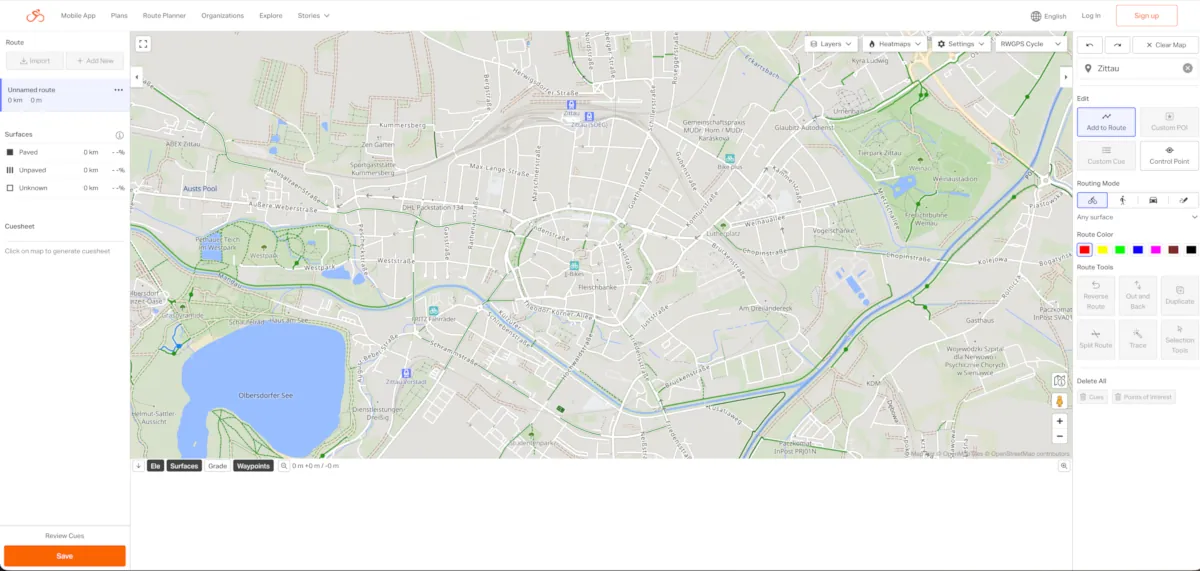Pick yellow route color
The image size is (1200, 571).
(x=1102, y=250)
